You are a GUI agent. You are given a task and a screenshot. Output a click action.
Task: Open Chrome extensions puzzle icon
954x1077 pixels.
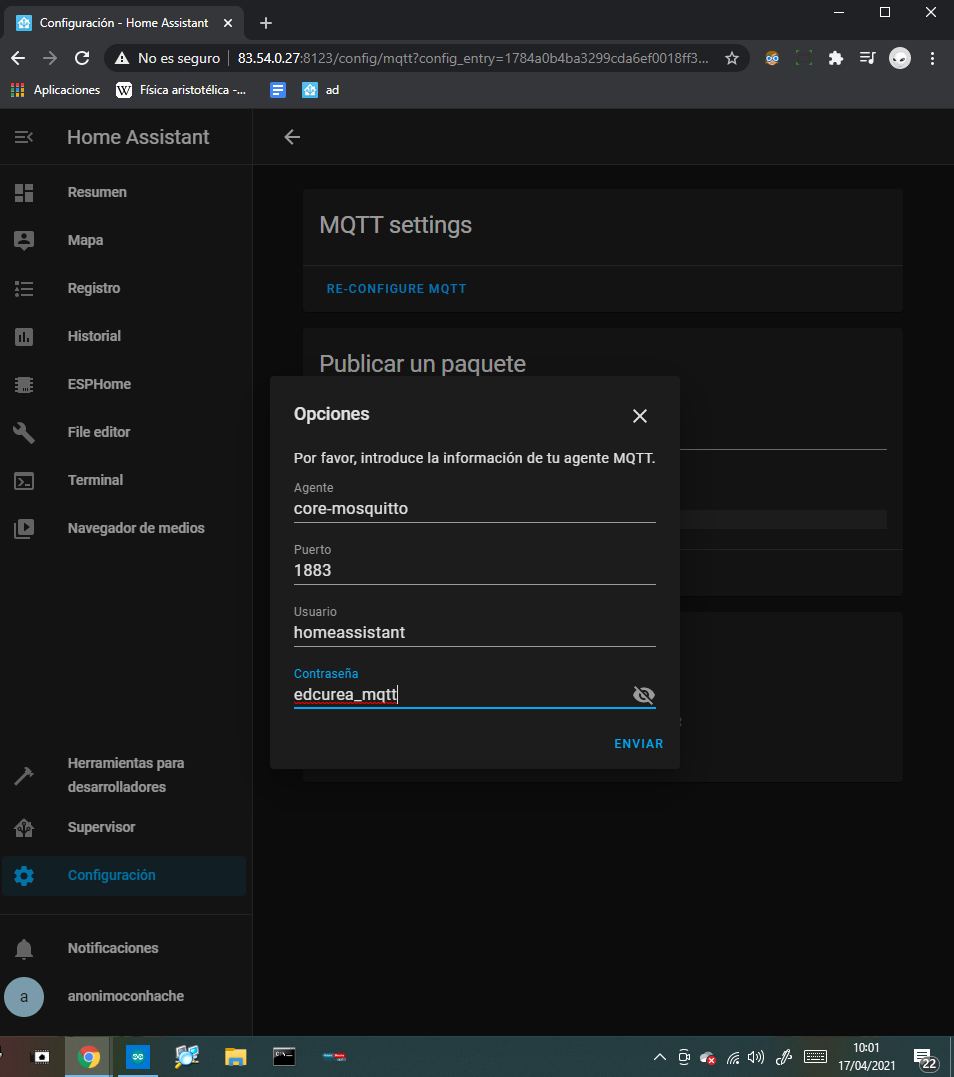(x=836, y=58)
